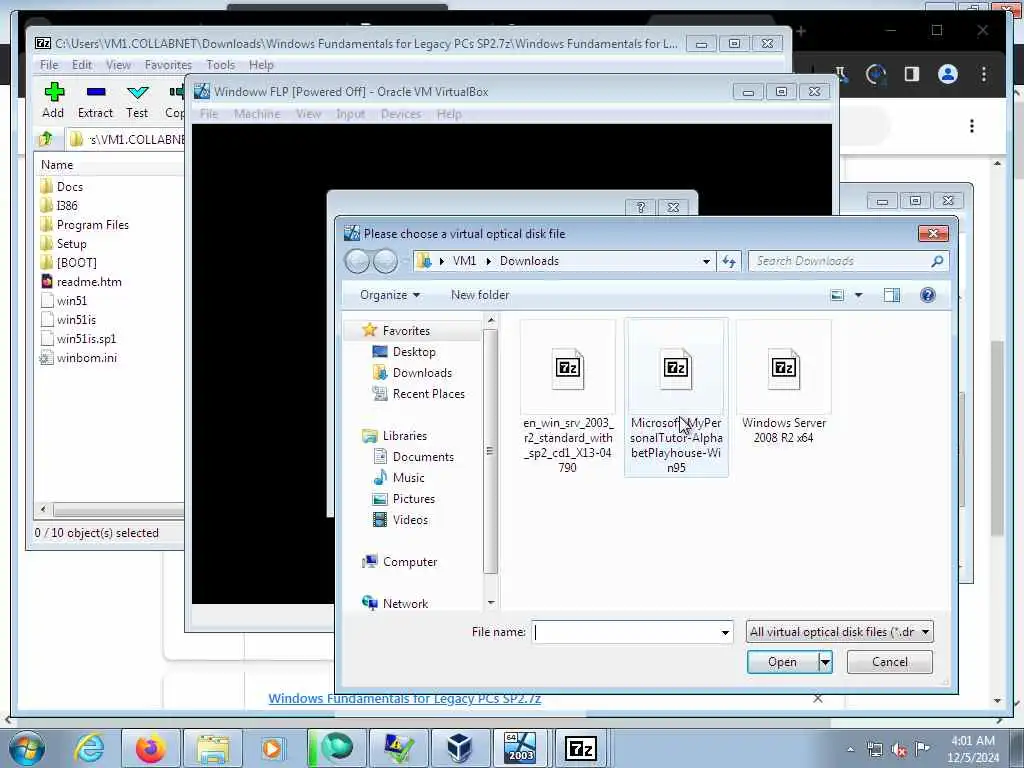This screenshot has height=768, width=1024.
Task: Select readme.htm in 7-Zip list
Action: 89,282
